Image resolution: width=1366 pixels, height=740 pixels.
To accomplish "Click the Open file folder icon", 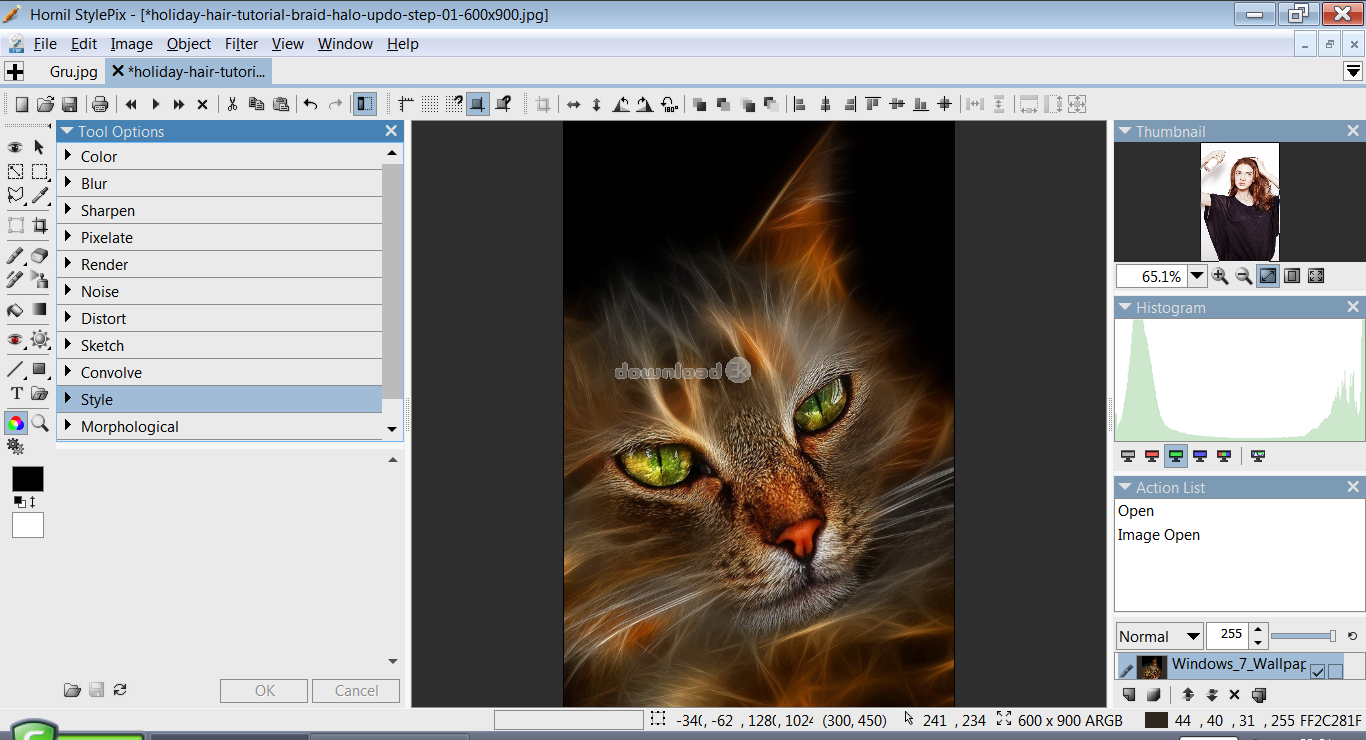I will click(45, 104).
